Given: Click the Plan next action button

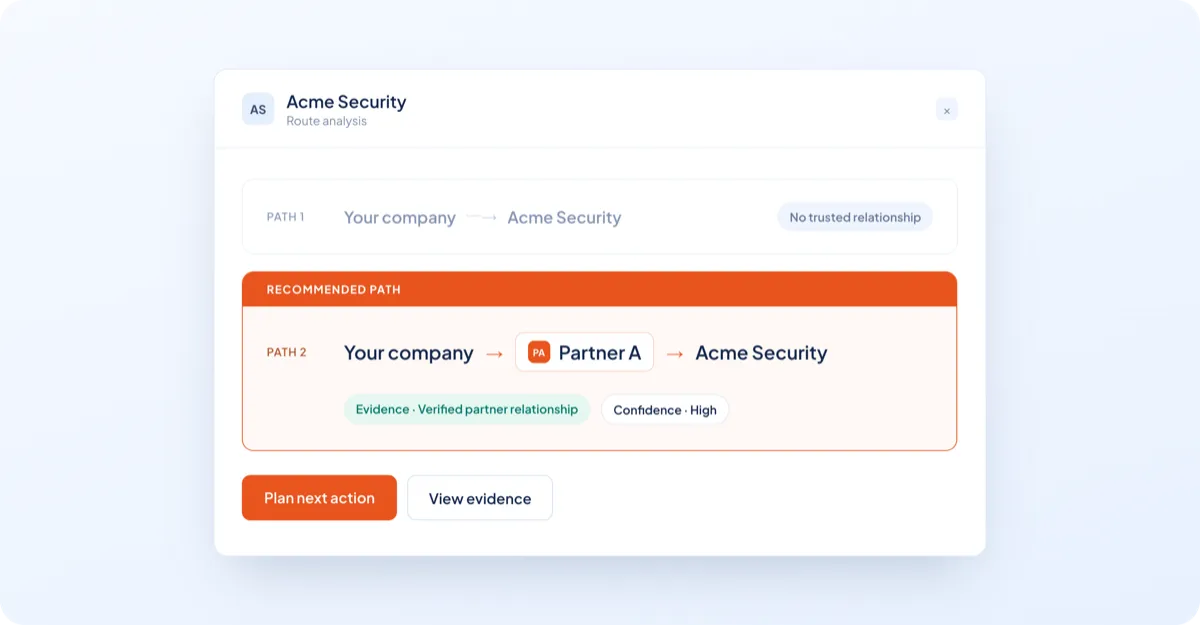Looking at the screenshot, I should coord(319,498).
